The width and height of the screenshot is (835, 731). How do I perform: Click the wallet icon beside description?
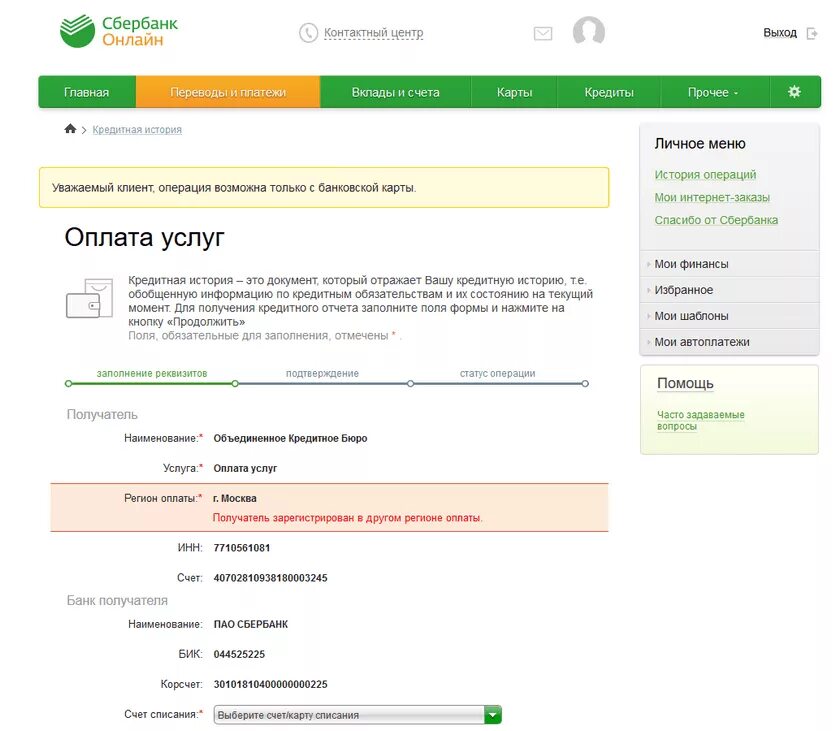[89, 298]
